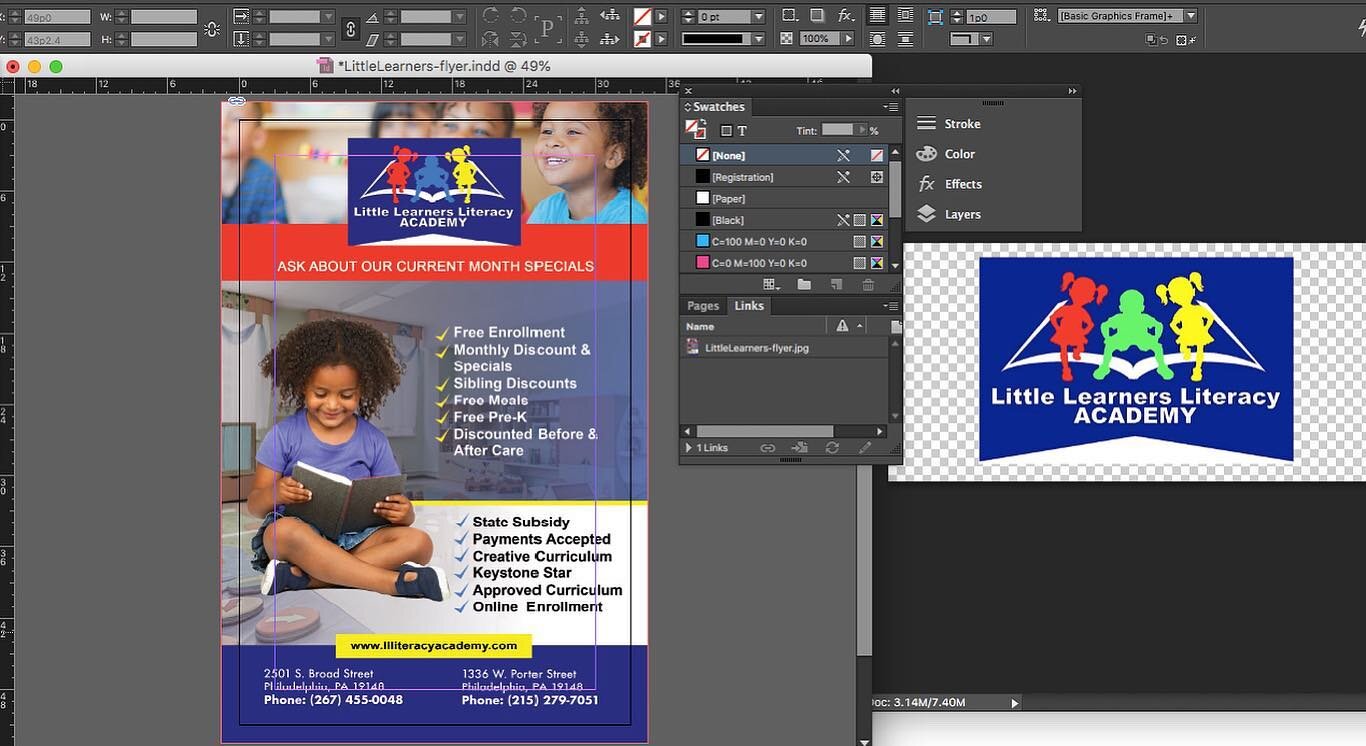Open the opacity 100% slider arrow
1366x746 pixels.
(848, 39)
